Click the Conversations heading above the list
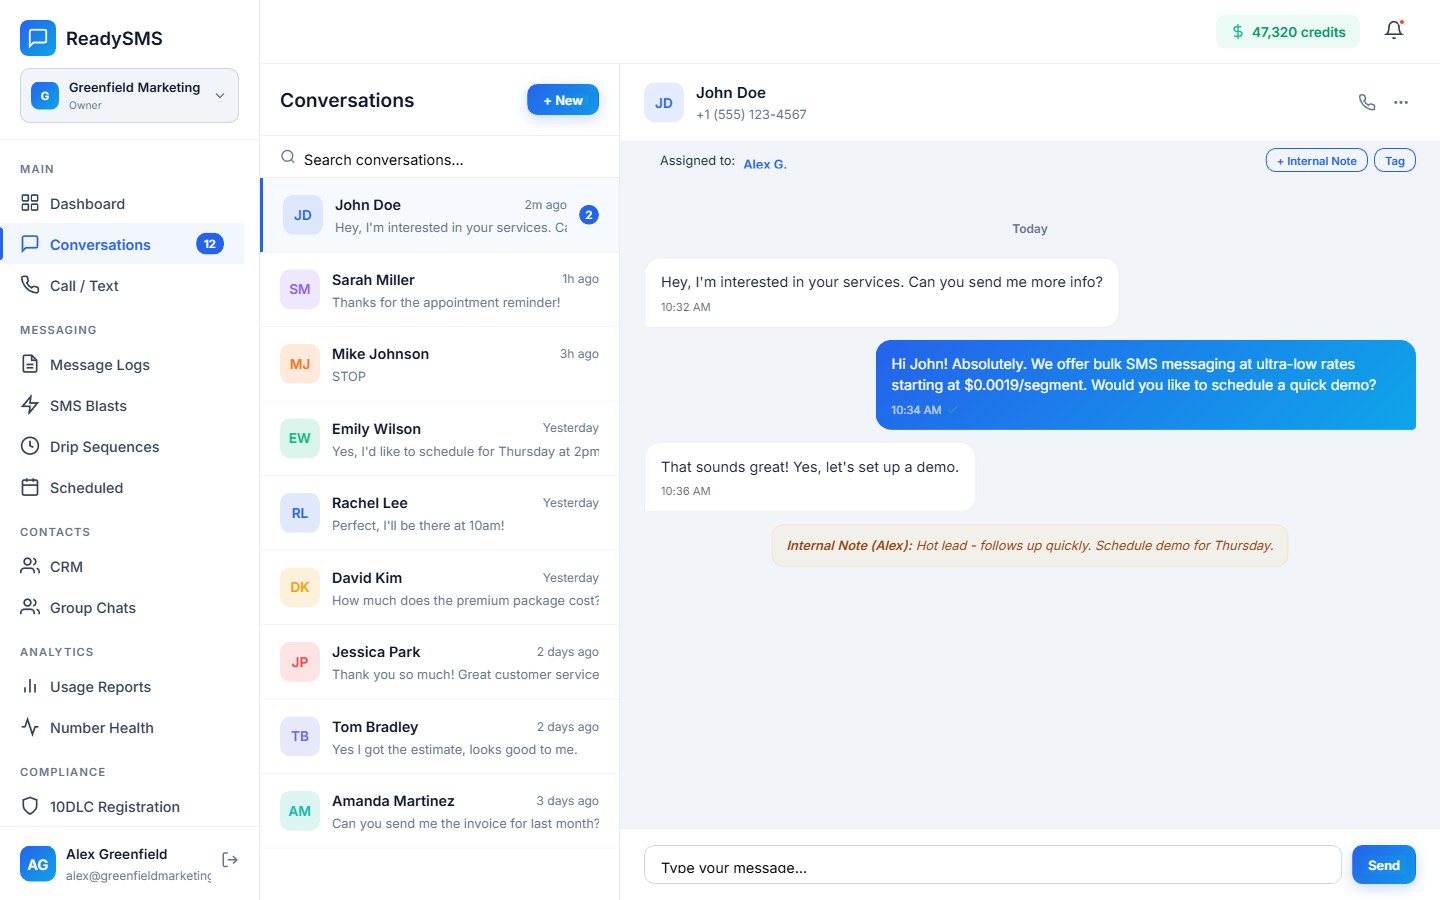Image resolution: width=1440 pixels, height=900 pixels. (x=347, y=100)
